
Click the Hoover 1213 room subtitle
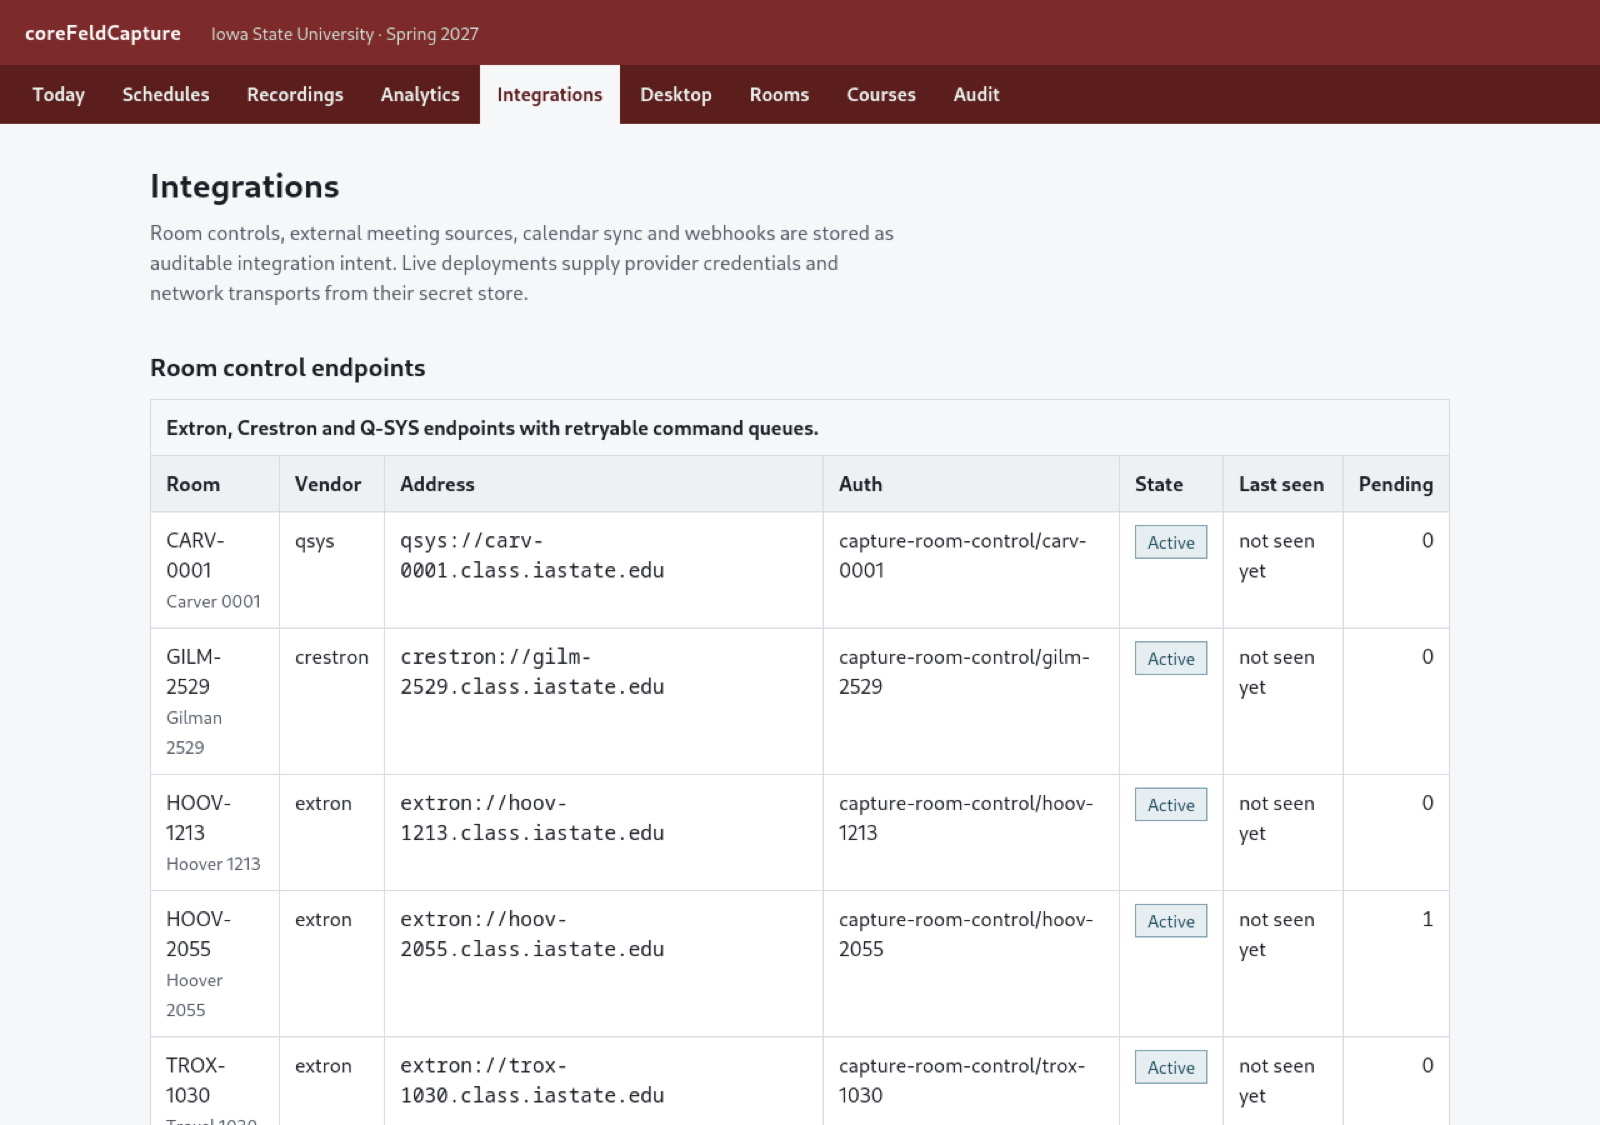click(x=213, y=864)
